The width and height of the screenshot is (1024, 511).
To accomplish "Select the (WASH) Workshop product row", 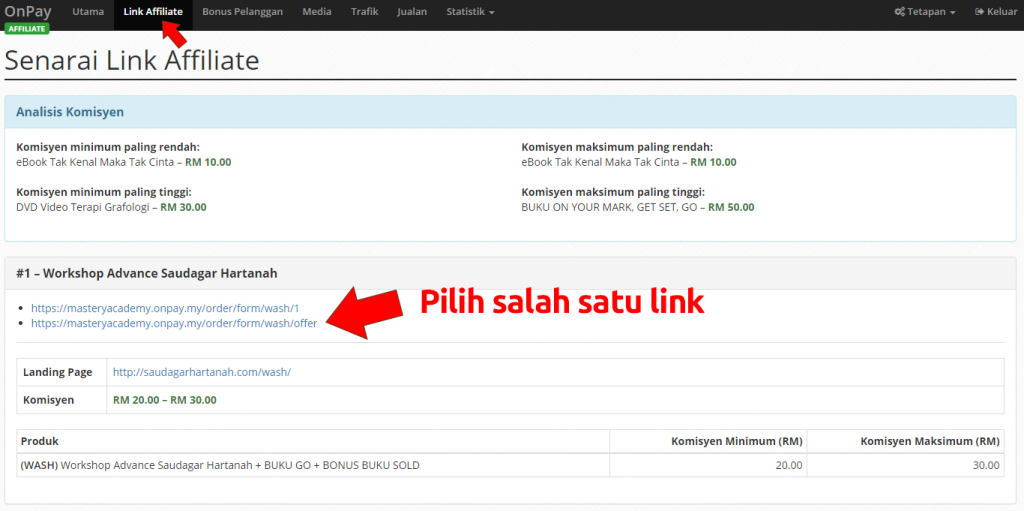I will click(220, 465).
